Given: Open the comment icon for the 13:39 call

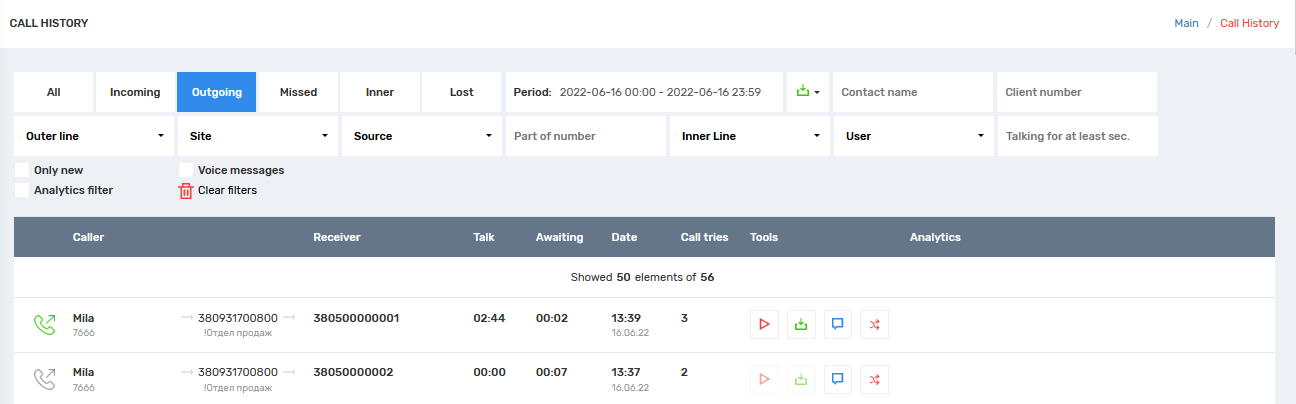Looking at the screenshot, I should pyautogui.click(x=838, y=324).
